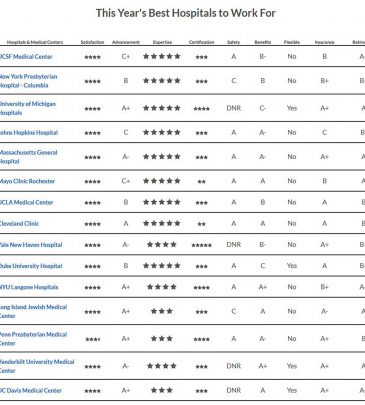Click Penn Presbyterian's Satisfaction stars
The image size is (365, 405).
point(92,339)
